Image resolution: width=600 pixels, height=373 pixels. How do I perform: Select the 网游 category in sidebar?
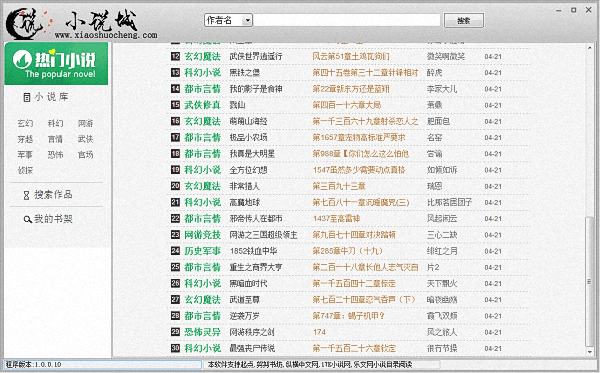[x=85, y=124]
